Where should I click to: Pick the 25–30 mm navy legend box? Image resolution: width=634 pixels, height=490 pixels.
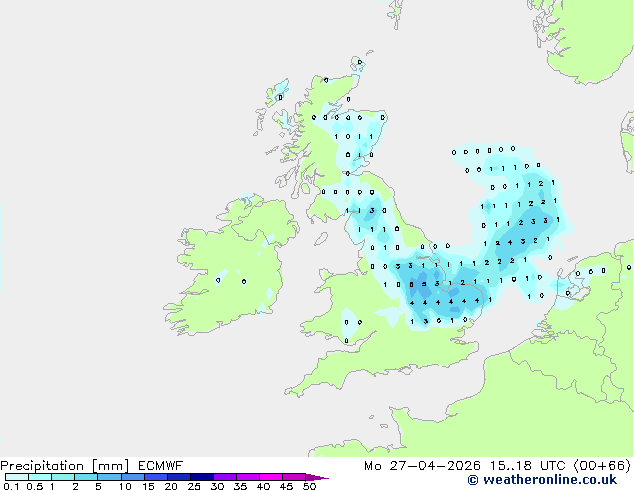coord(201,477)
